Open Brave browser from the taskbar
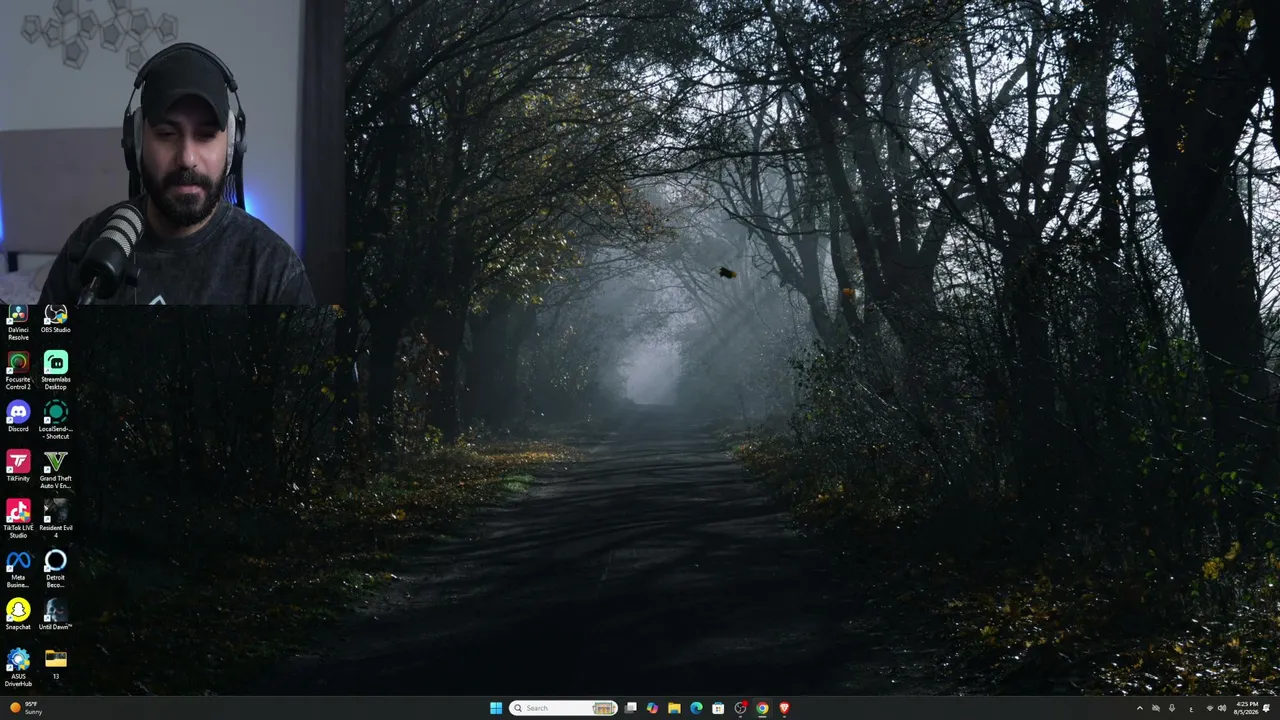The height and width of the screenshot is (720, 1280). (x=784, y=708)
